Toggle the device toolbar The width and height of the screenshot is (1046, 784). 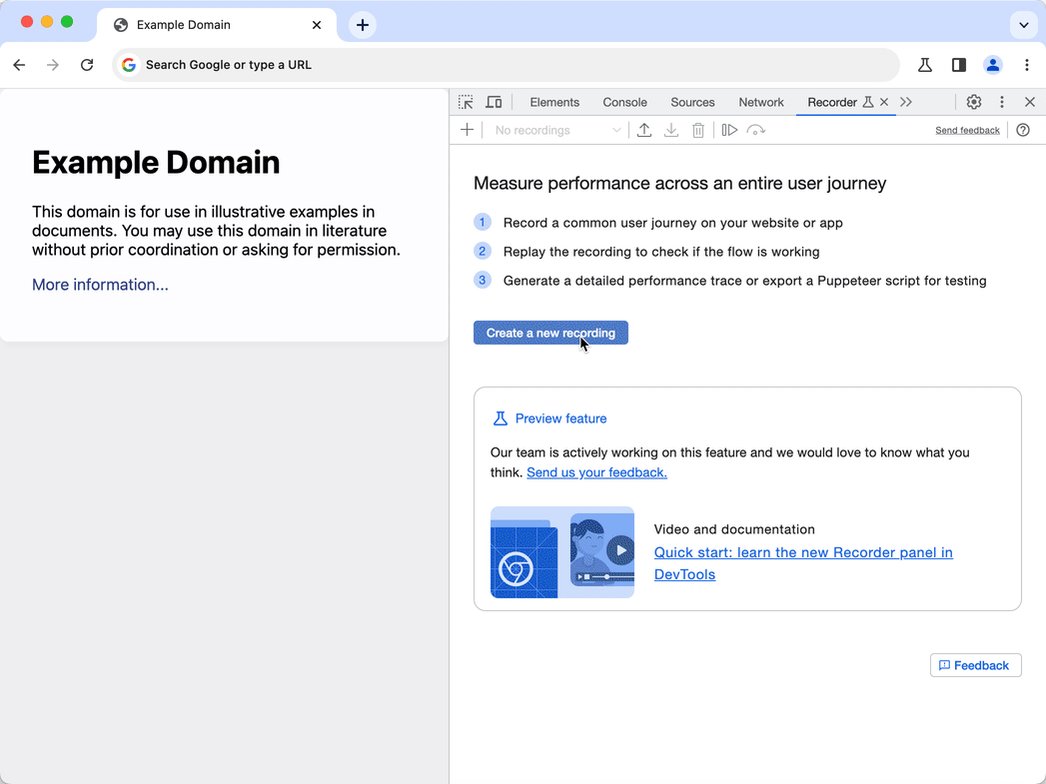click(x=494, y=102)
